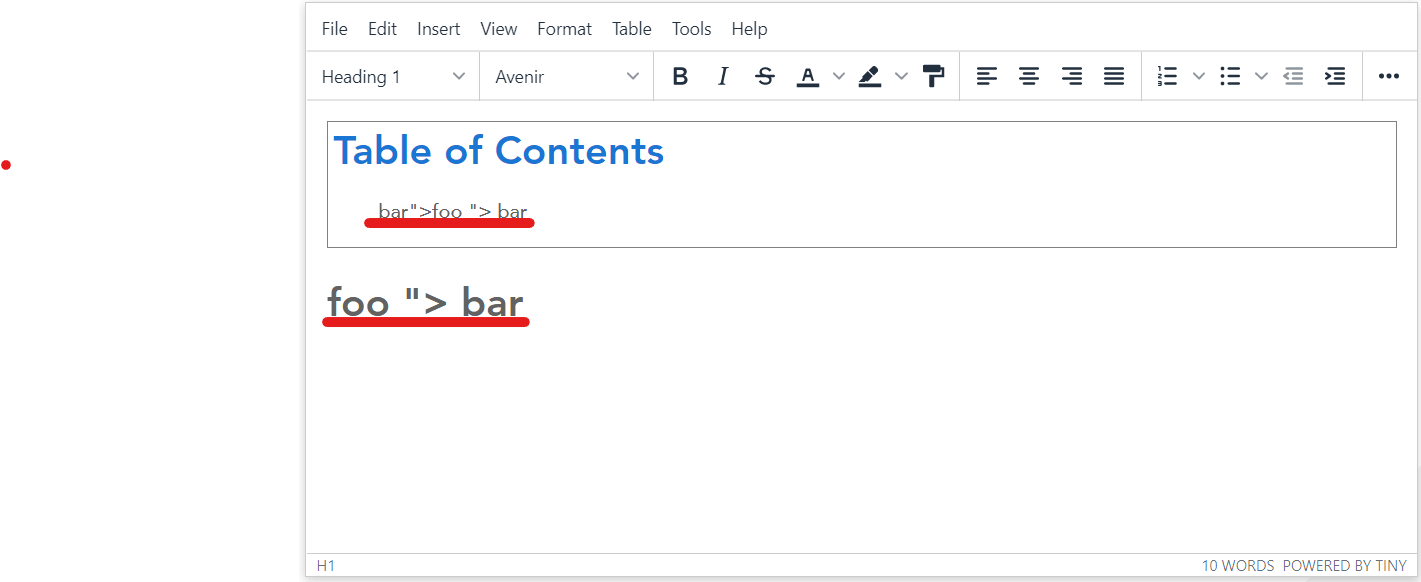Select the Format Painter tool
The height and width of the screenshot is (582, 1421).
pos(932,75)
